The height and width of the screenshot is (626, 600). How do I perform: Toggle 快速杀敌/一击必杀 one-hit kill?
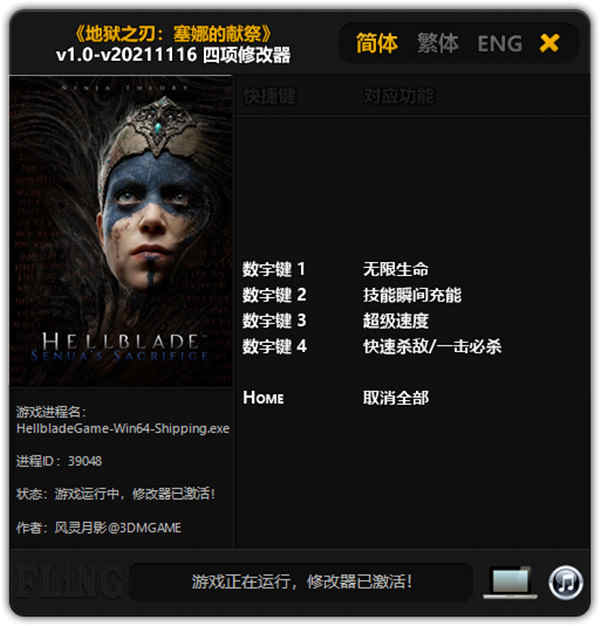[432, 346]
